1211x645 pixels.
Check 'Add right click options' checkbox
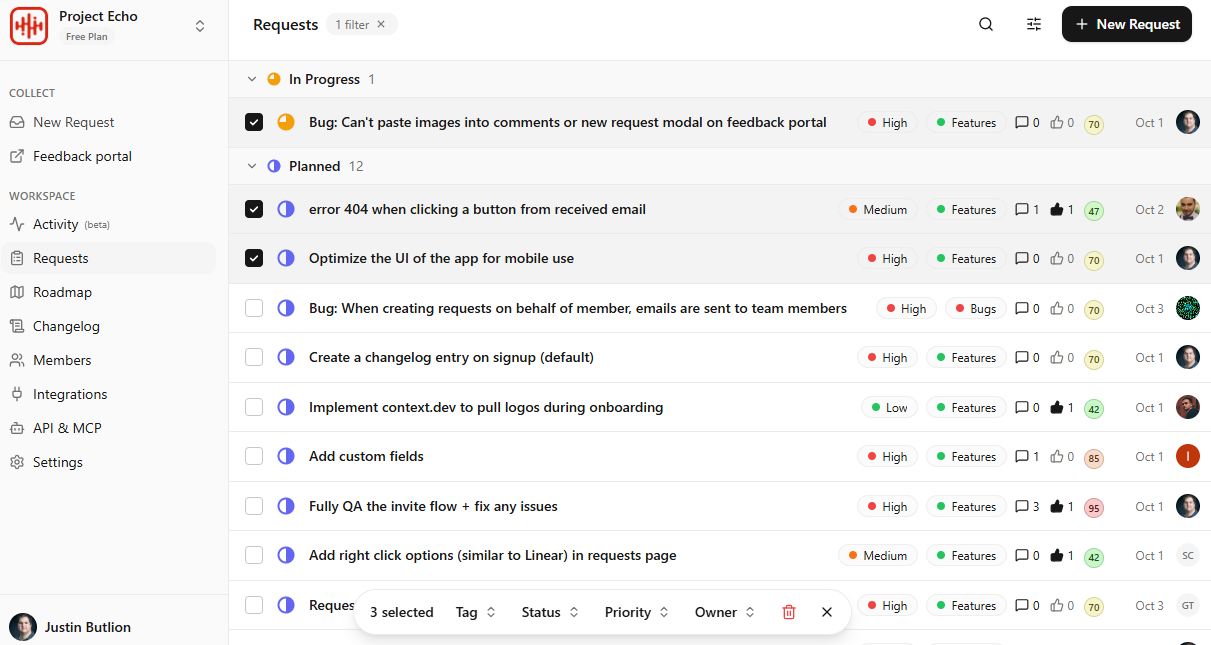pos(254,555)
